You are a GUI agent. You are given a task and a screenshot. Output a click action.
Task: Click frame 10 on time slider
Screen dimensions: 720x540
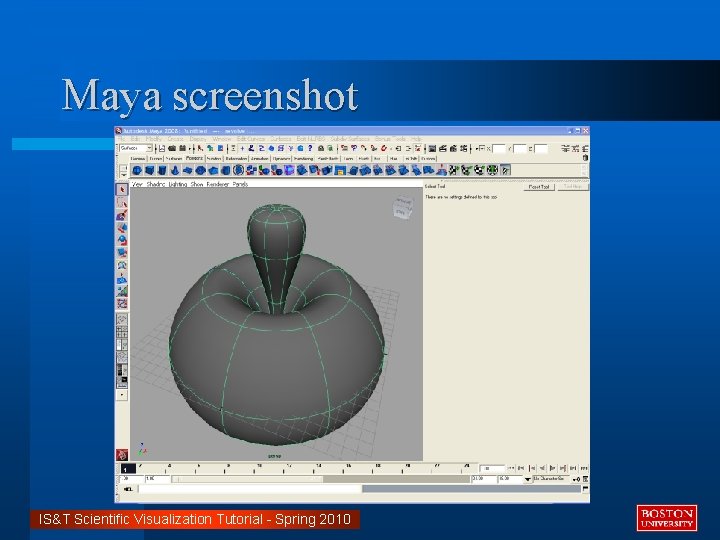tap(259, 466)
